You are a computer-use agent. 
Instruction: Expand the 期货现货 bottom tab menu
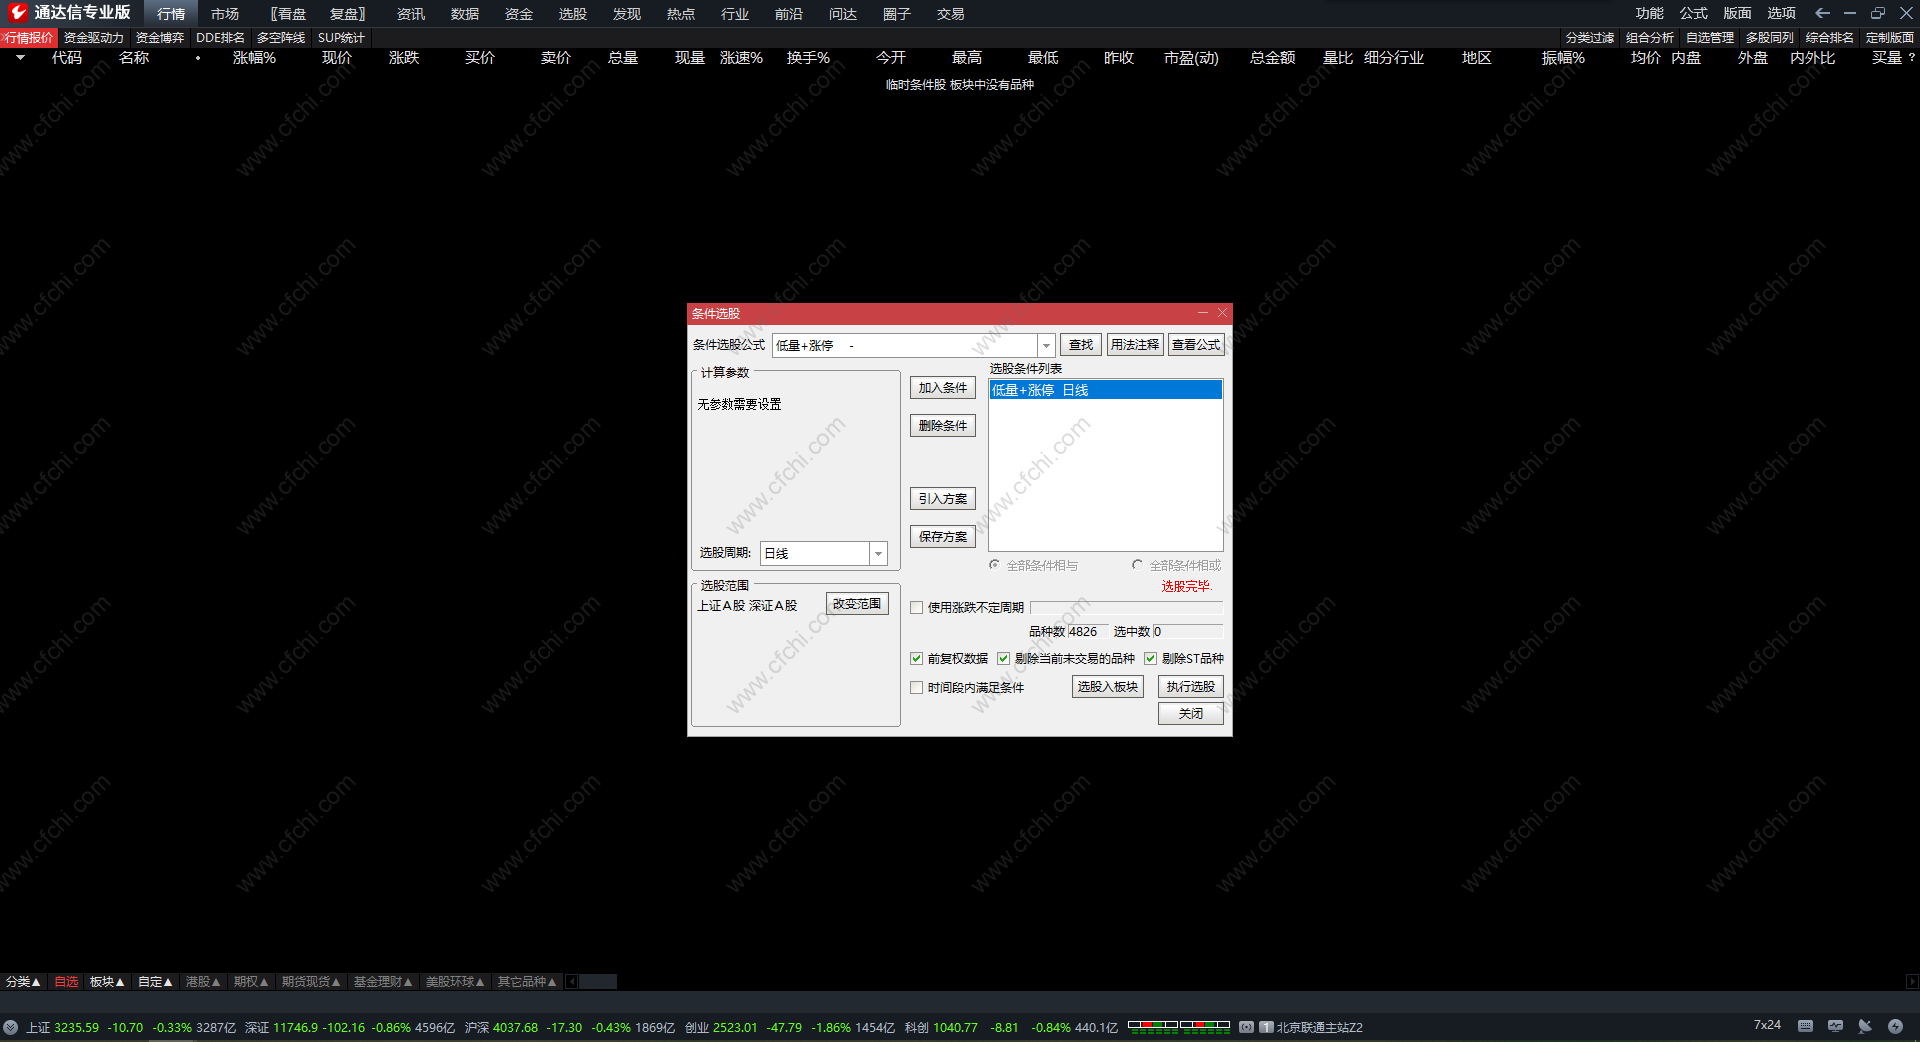click(x=311, y=982)
